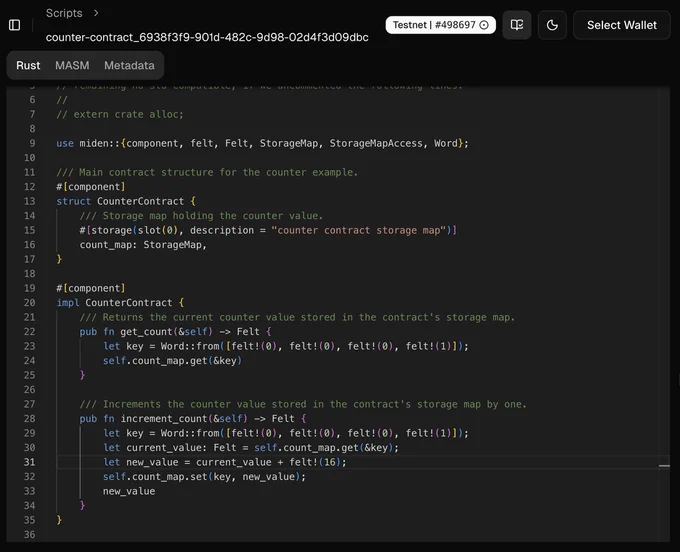The height and width of the screenshot is (552, 680).
Task: Click 'pub fn get_count(&self)' signature
Action: coord(175,332)
